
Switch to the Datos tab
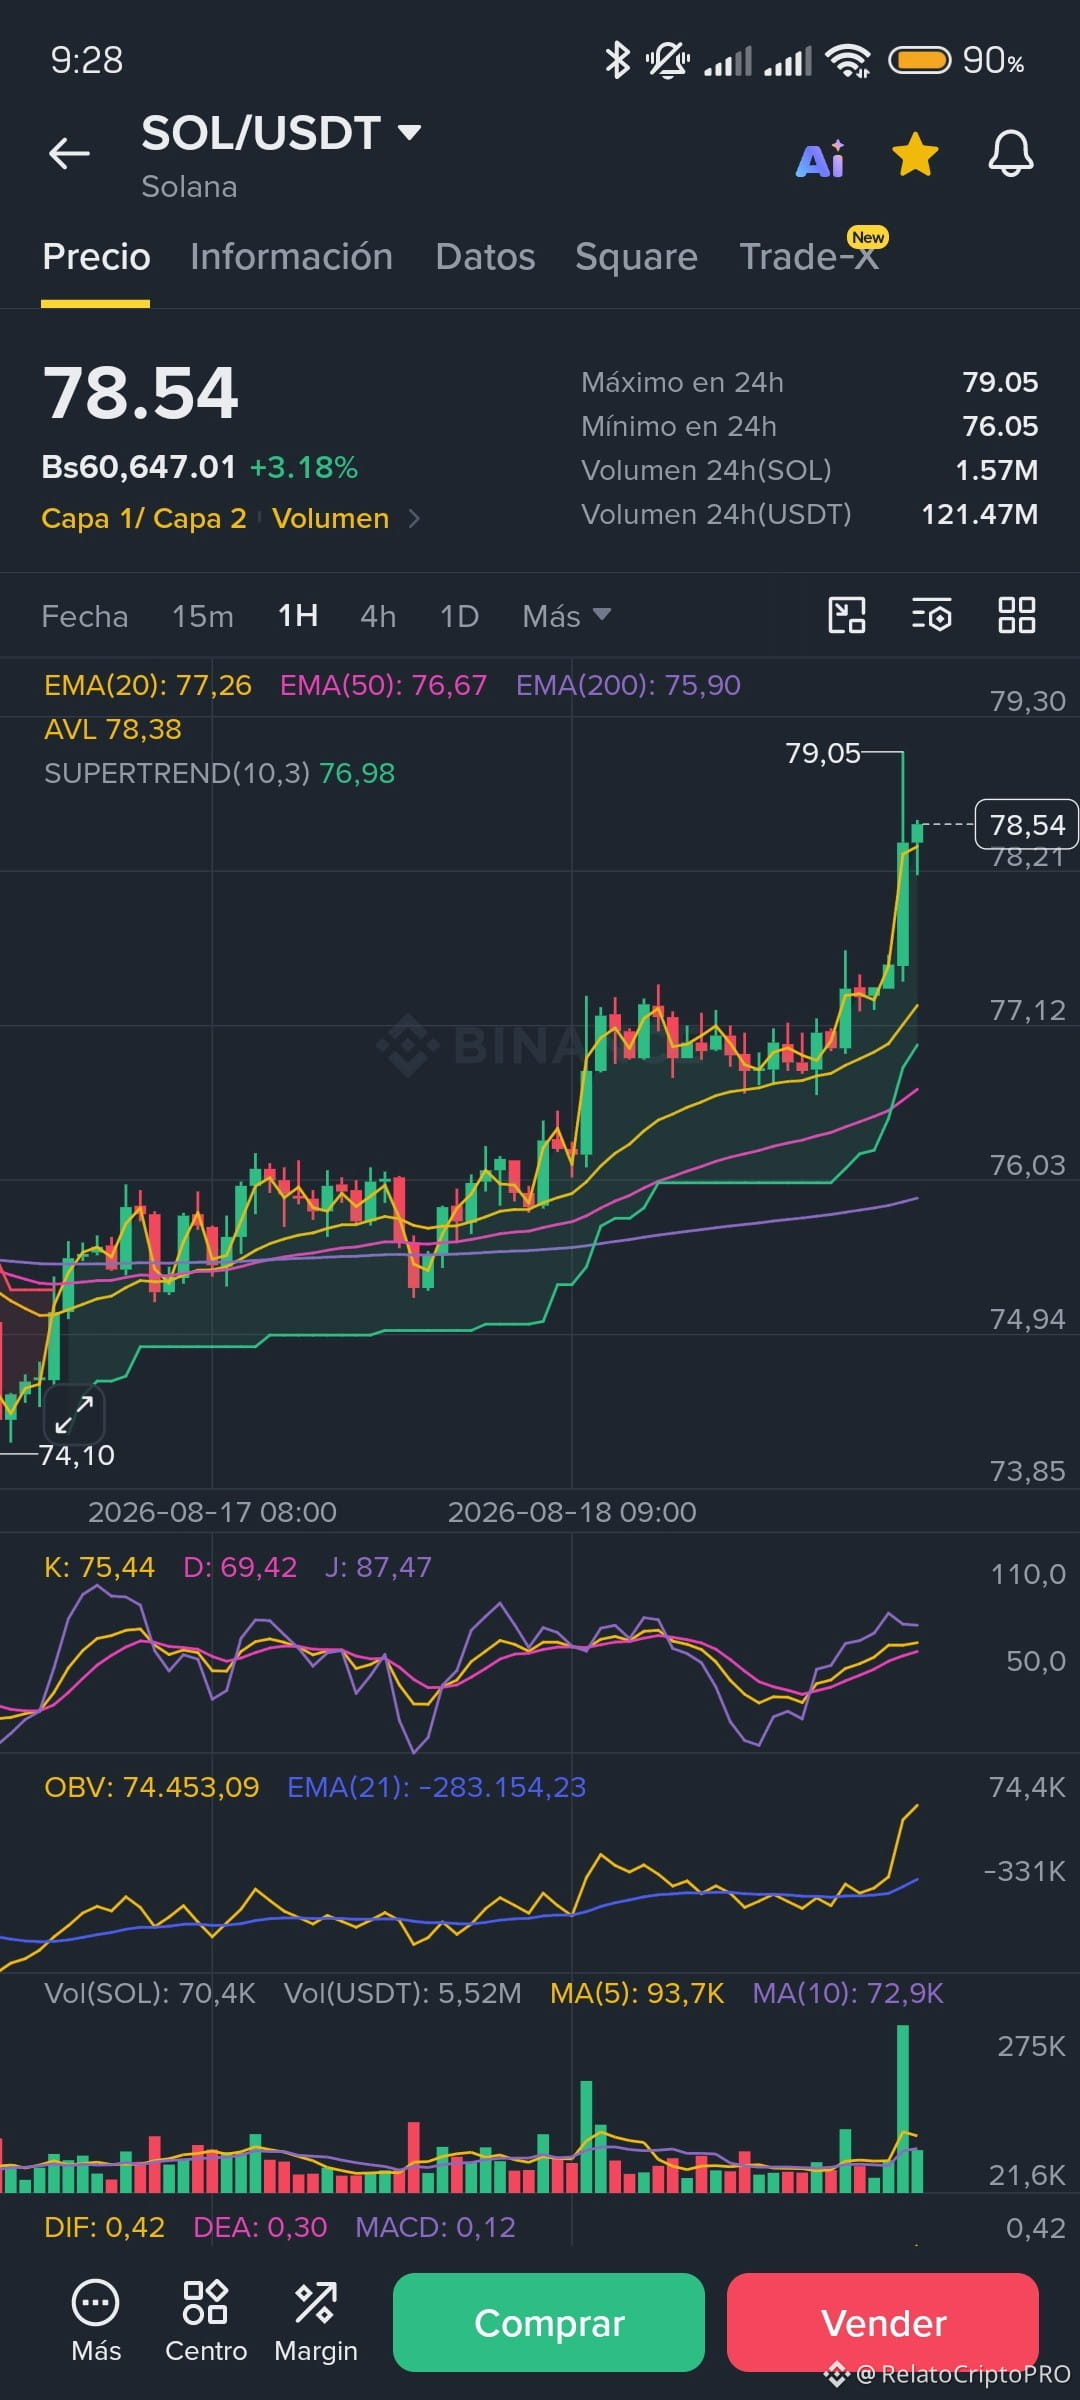pos(485,257)
